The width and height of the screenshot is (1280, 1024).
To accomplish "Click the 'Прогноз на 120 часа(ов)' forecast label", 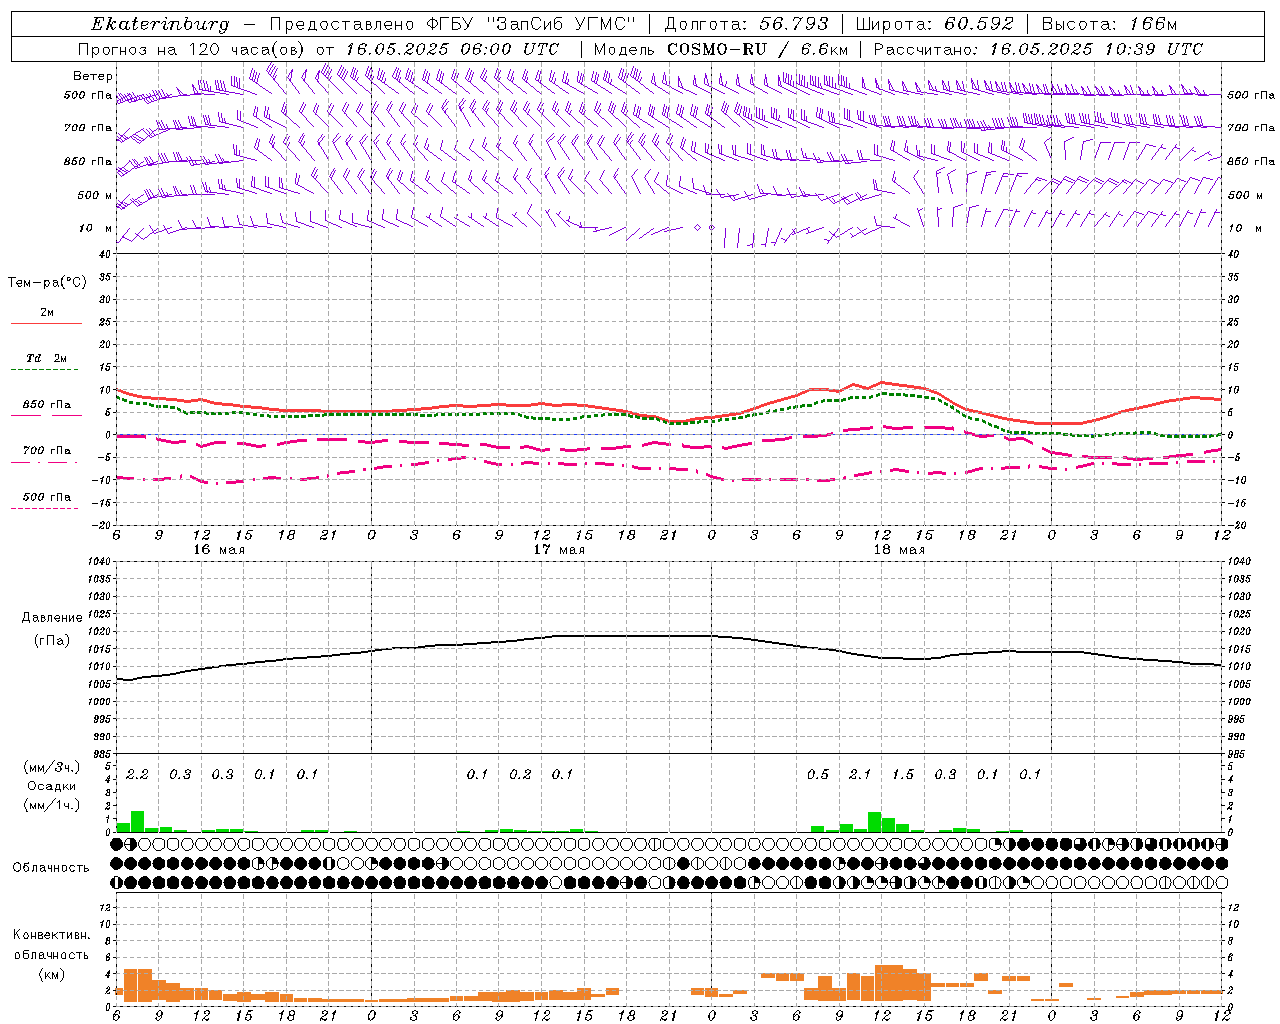I will point(193,49).
